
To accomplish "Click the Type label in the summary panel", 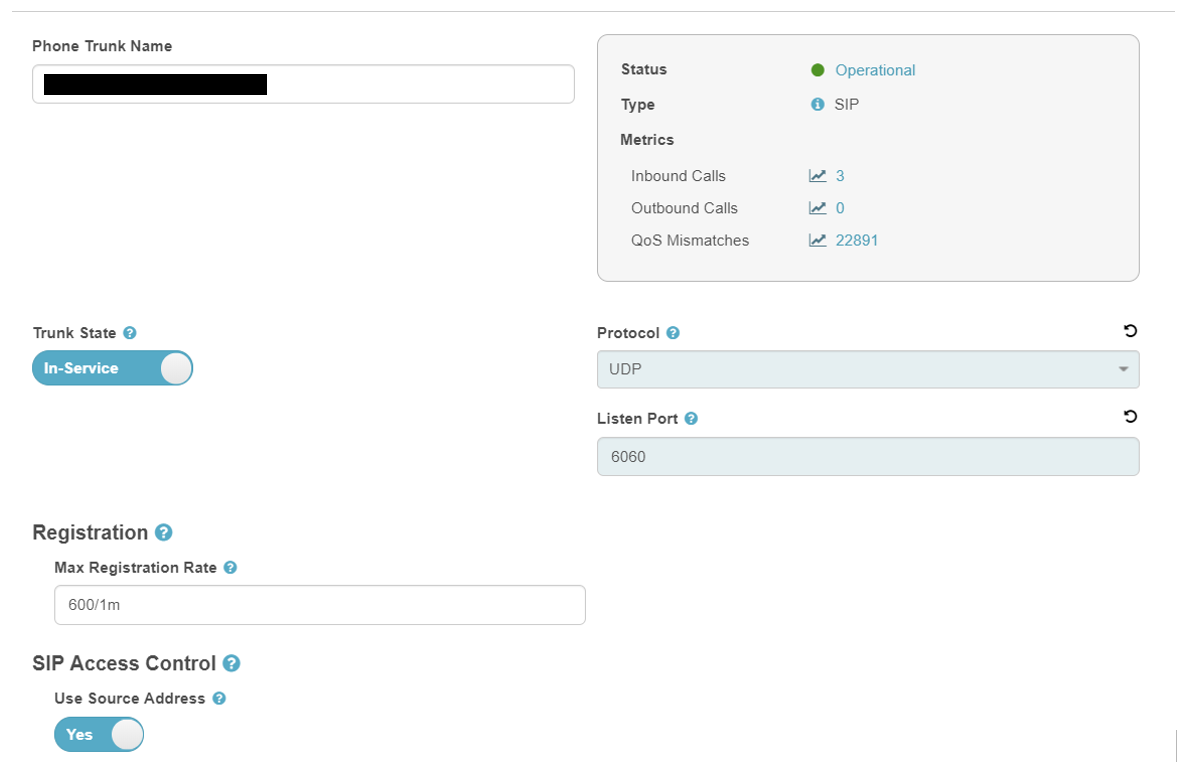I will pos(638,105).
